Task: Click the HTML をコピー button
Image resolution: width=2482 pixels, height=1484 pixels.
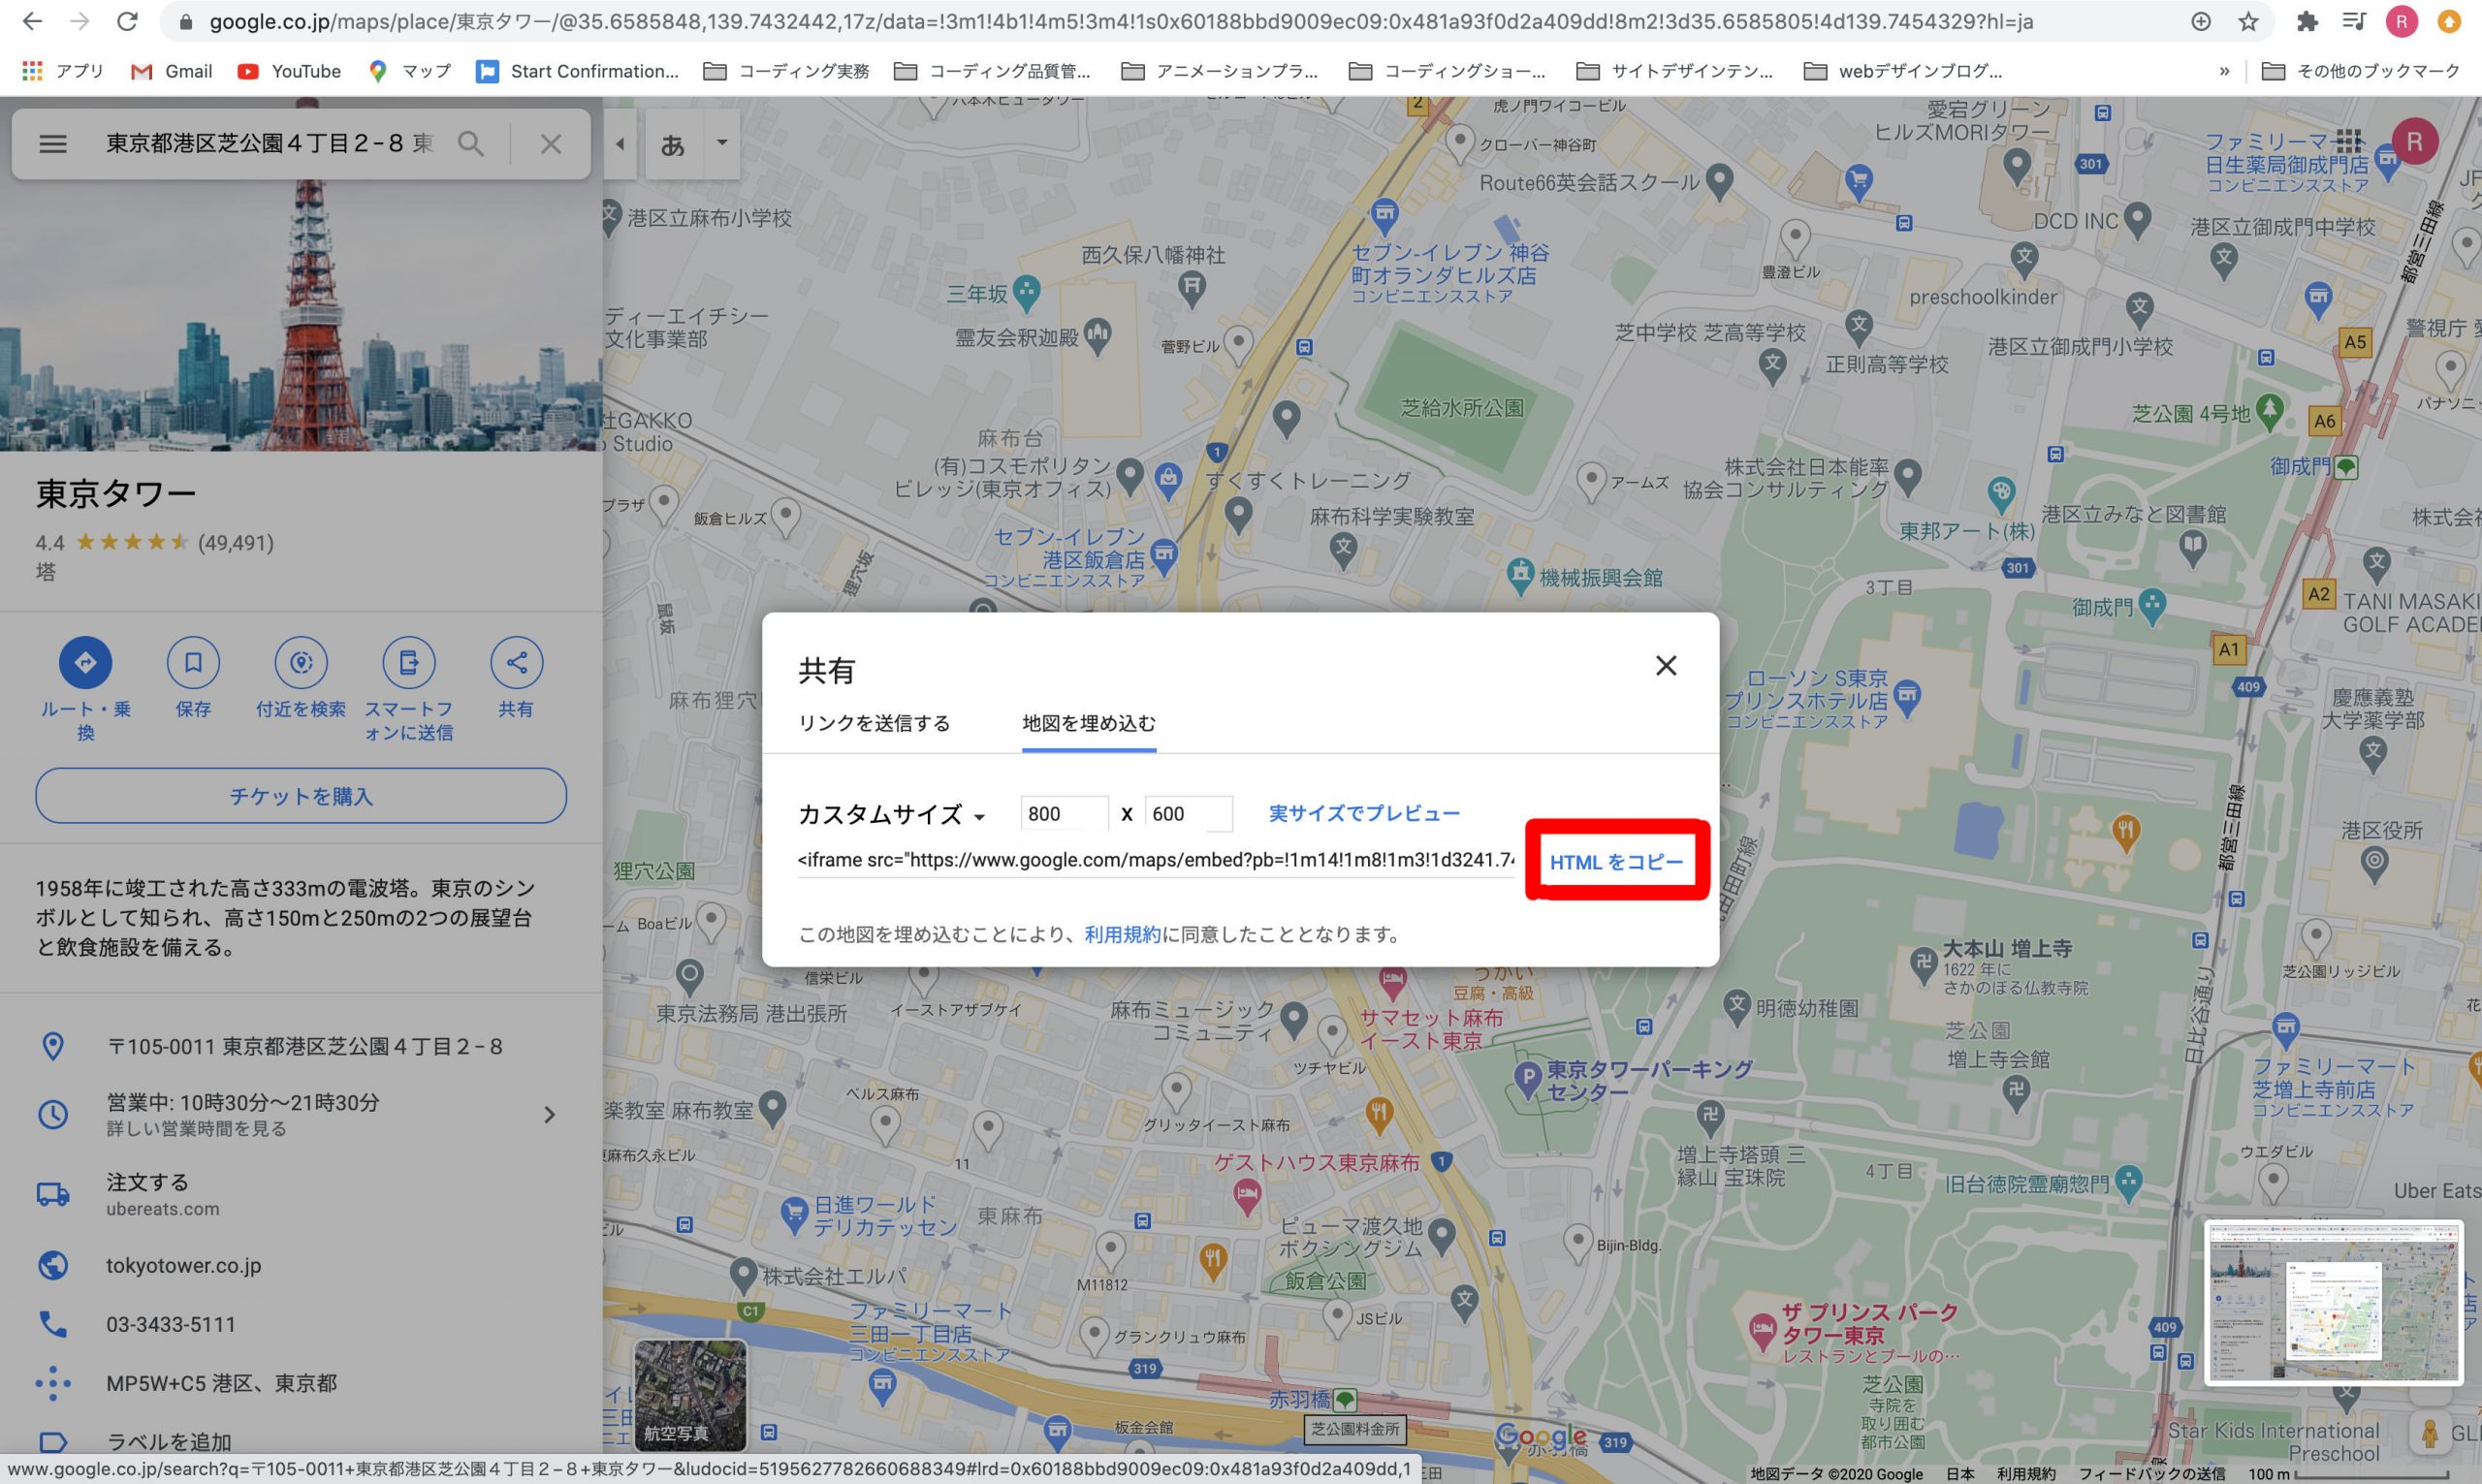Action: [x=1616, y=862]
